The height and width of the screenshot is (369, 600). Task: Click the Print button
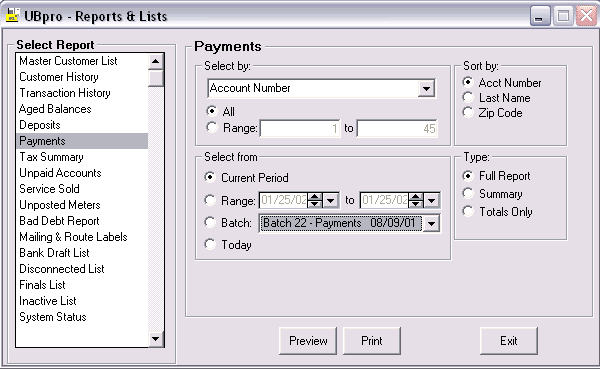click(x=372, y=341)
